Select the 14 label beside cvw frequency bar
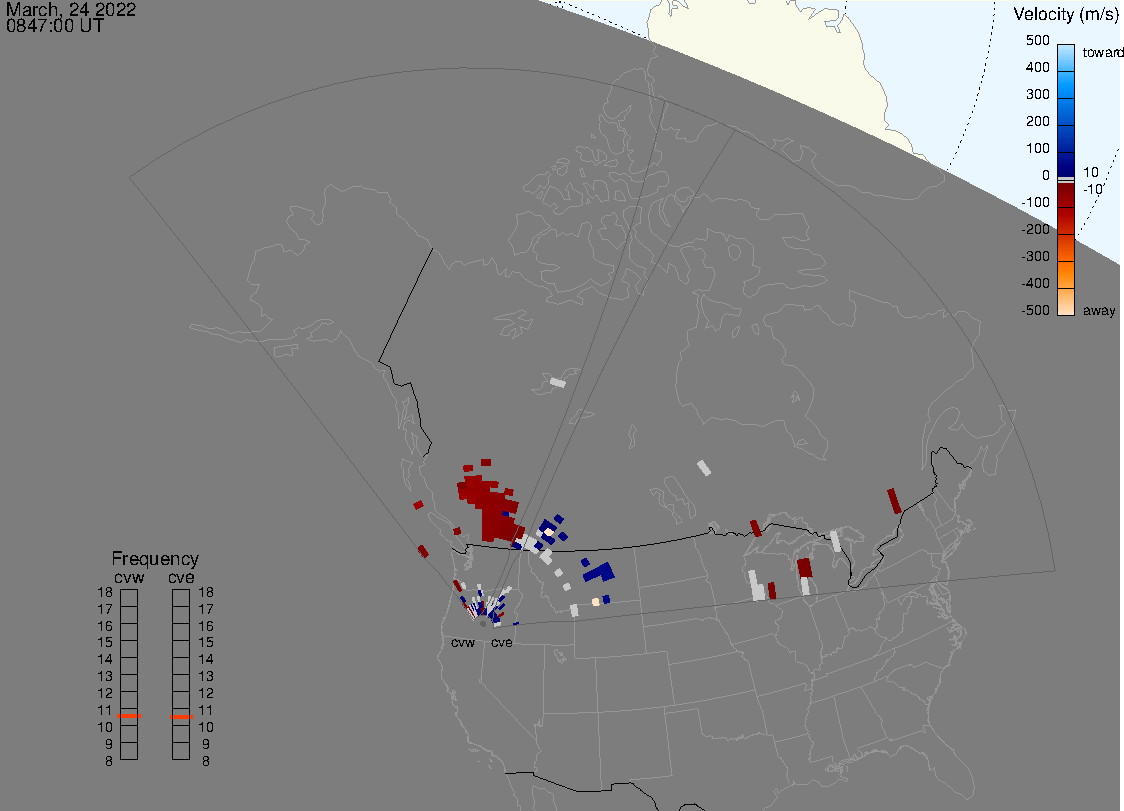 click(x=105, y=660)
